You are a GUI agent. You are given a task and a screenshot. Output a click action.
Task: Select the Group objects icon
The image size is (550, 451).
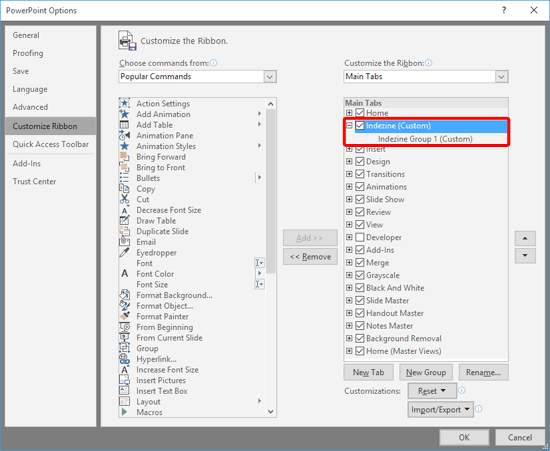pyautogui.click(x=125, y=348)
